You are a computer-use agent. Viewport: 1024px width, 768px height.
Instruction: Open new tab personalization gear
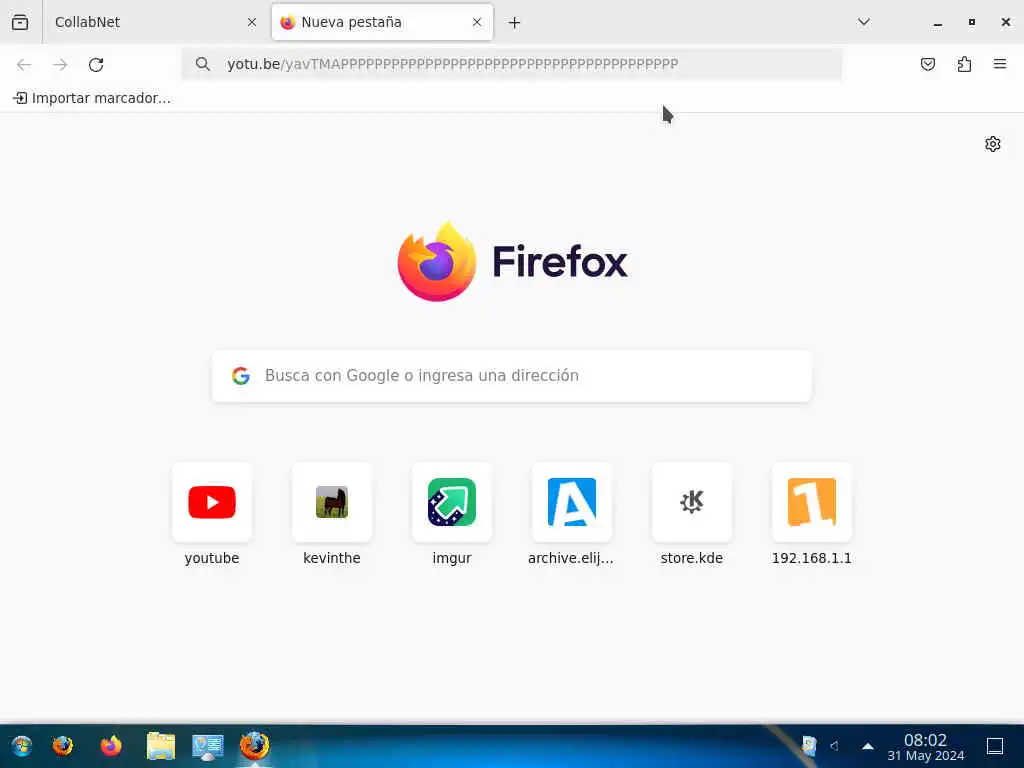pyautogui.click(x=993, y=144)
